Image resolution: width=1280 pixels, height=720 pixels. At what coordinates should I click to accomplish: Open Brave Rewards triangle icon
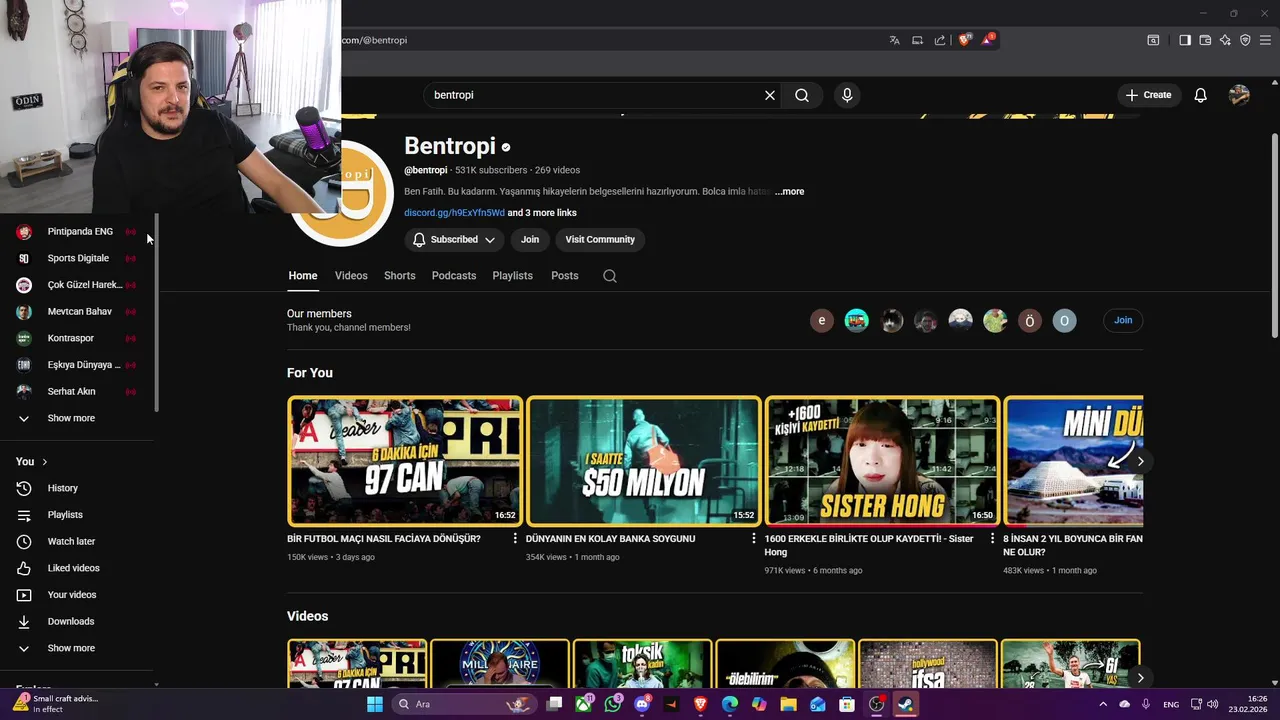pyautogui.click(x=988, y=40)
